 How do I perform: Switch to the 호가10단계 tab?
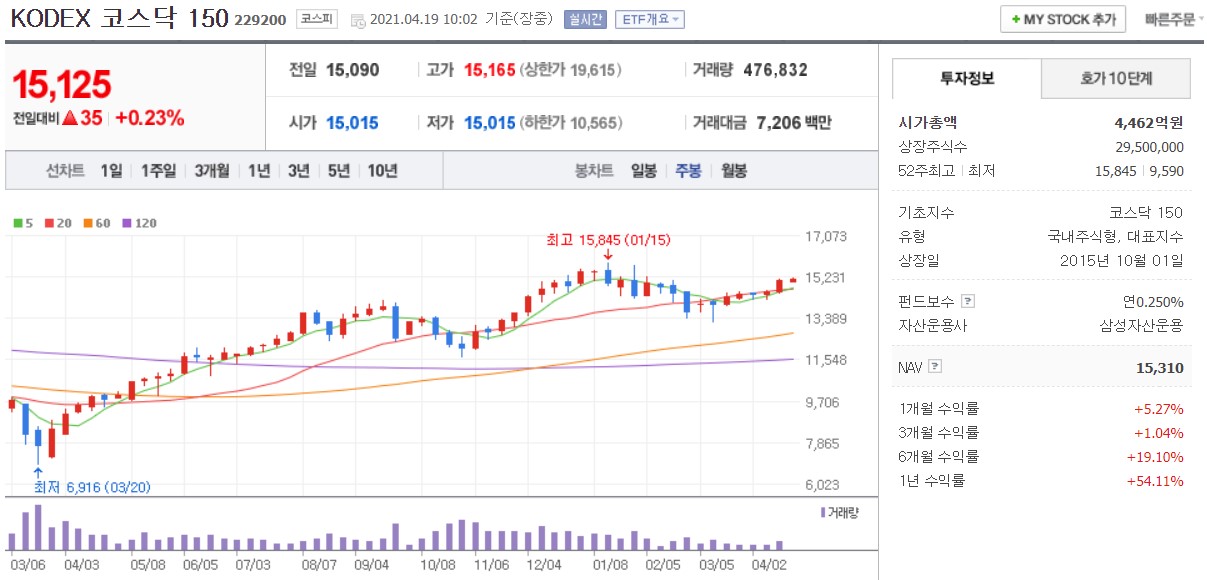click(1116, 78)
